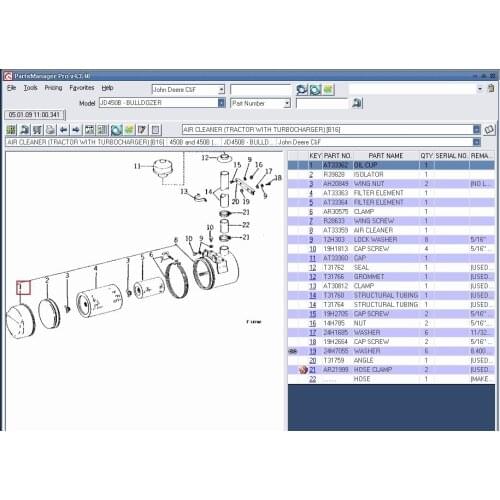The height and width of the screenshot is (500, 500).
Task: Click the search icon beside the part number field
Action: point(357,103)
